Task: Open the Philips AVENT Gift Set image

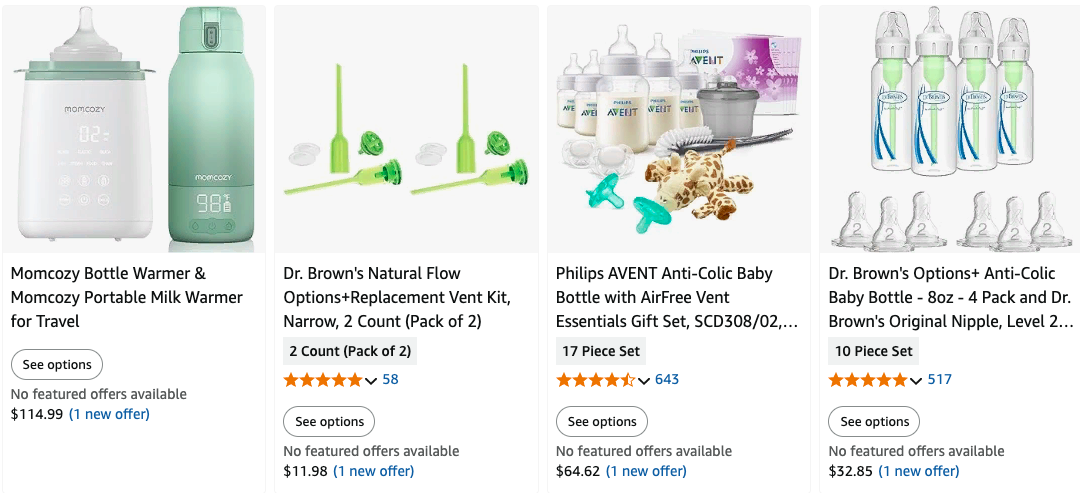Action: [679, 130]
